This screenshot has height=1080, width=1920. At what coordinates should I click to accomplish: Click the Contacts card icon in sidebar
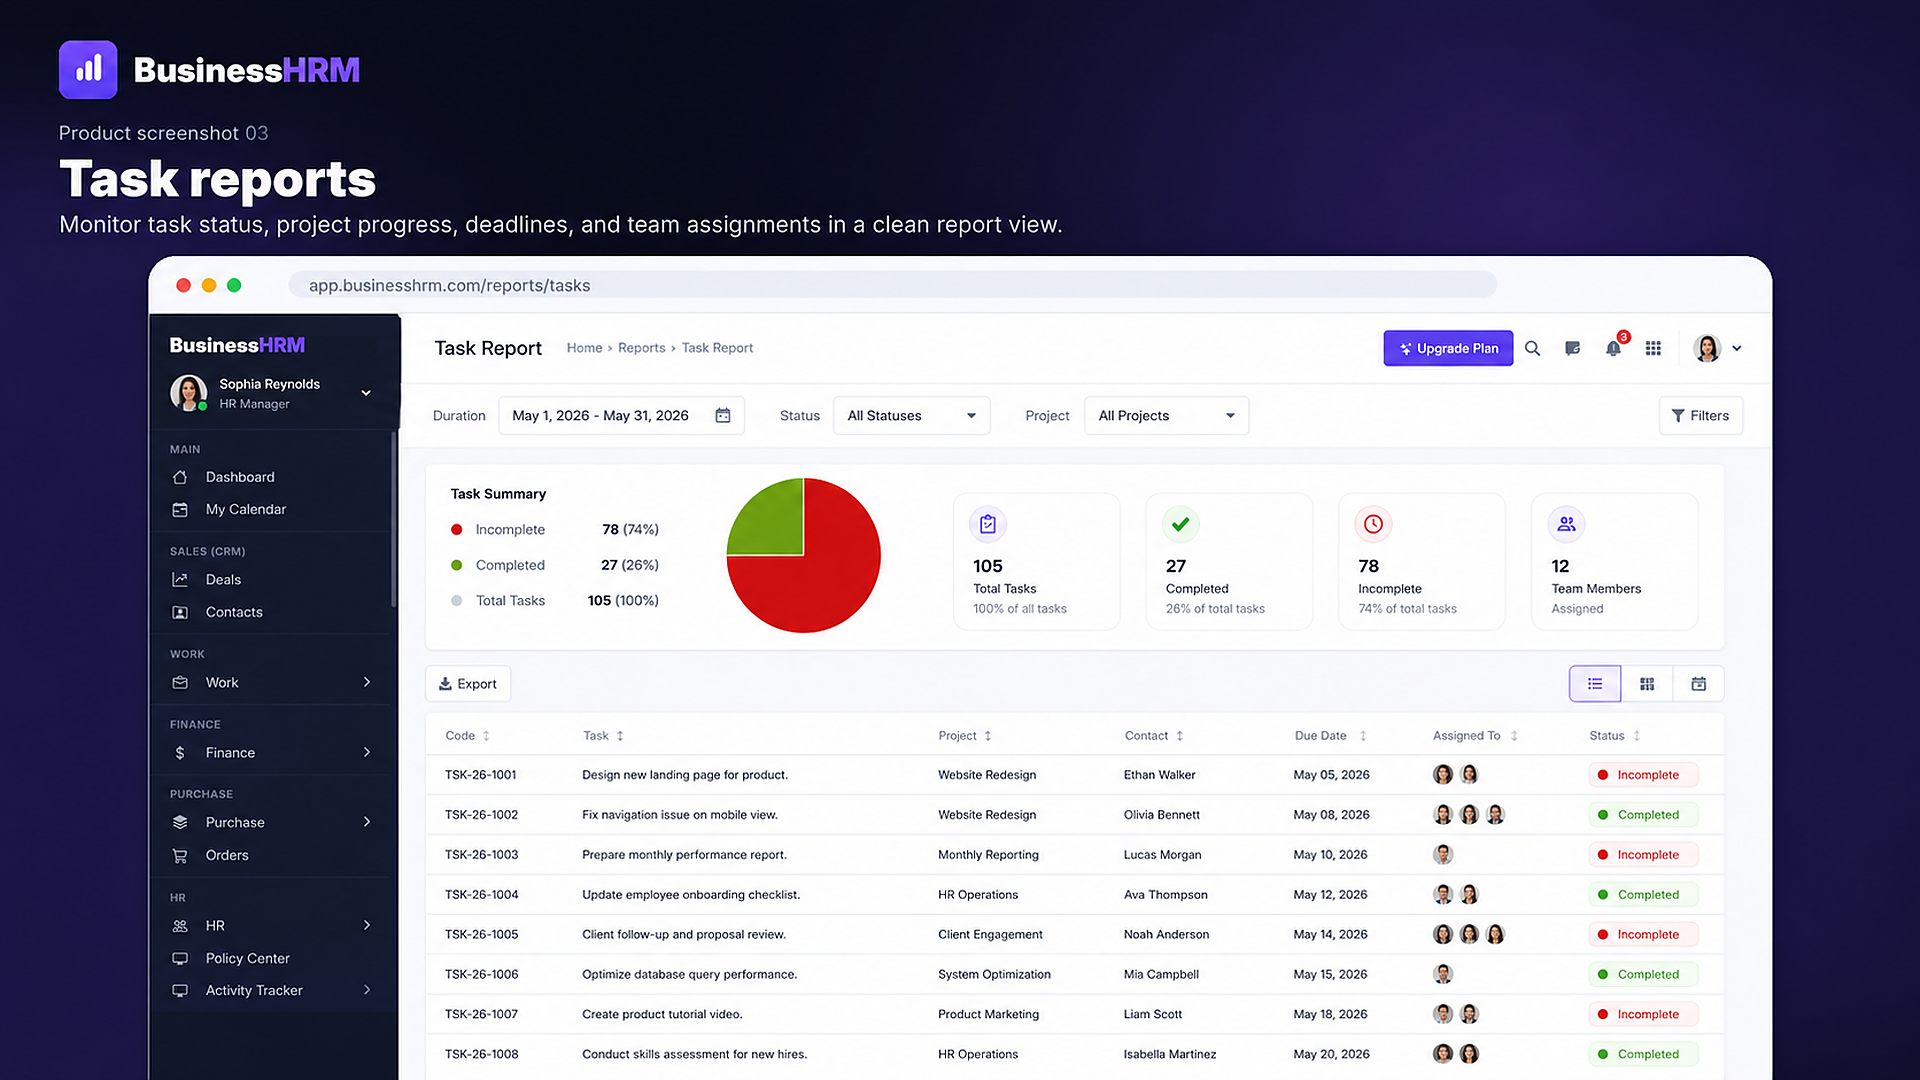(x=180, y=612)
